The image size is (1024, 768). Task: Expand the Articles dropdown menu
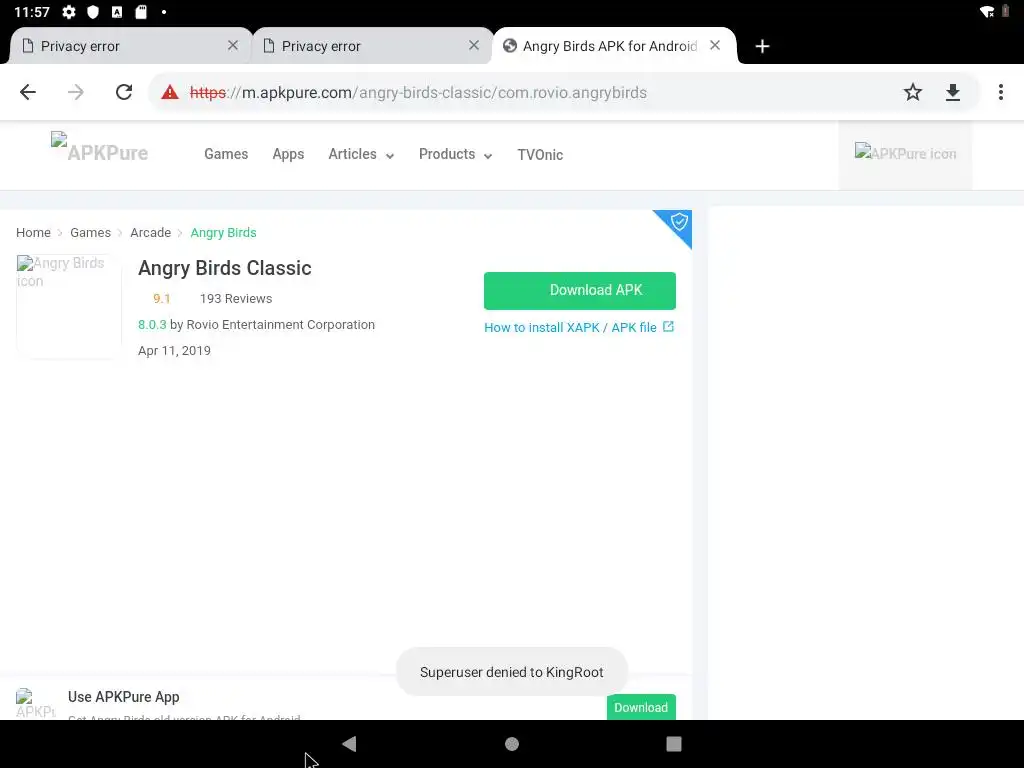click(360, 154)
